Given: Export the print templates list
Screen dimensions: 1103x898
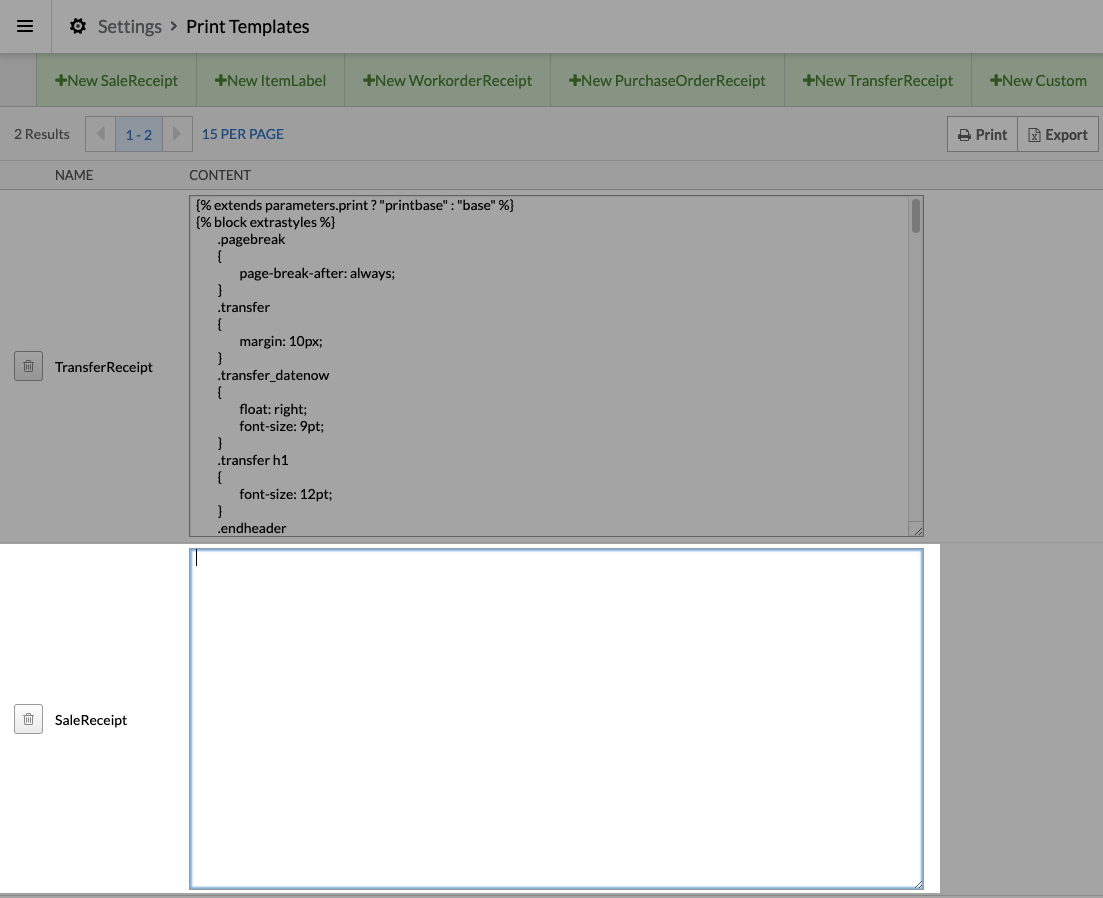Looking at the screenshot, I should (x=1058, y=134).
